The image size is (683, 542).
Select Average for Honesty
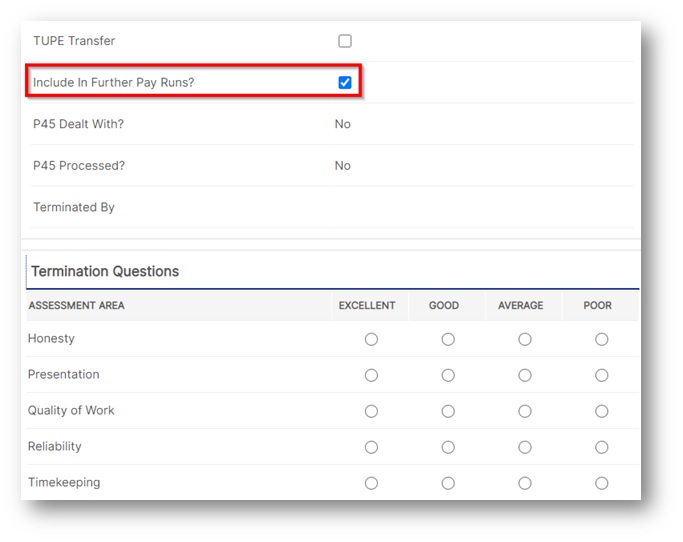(x=524, y=339)
